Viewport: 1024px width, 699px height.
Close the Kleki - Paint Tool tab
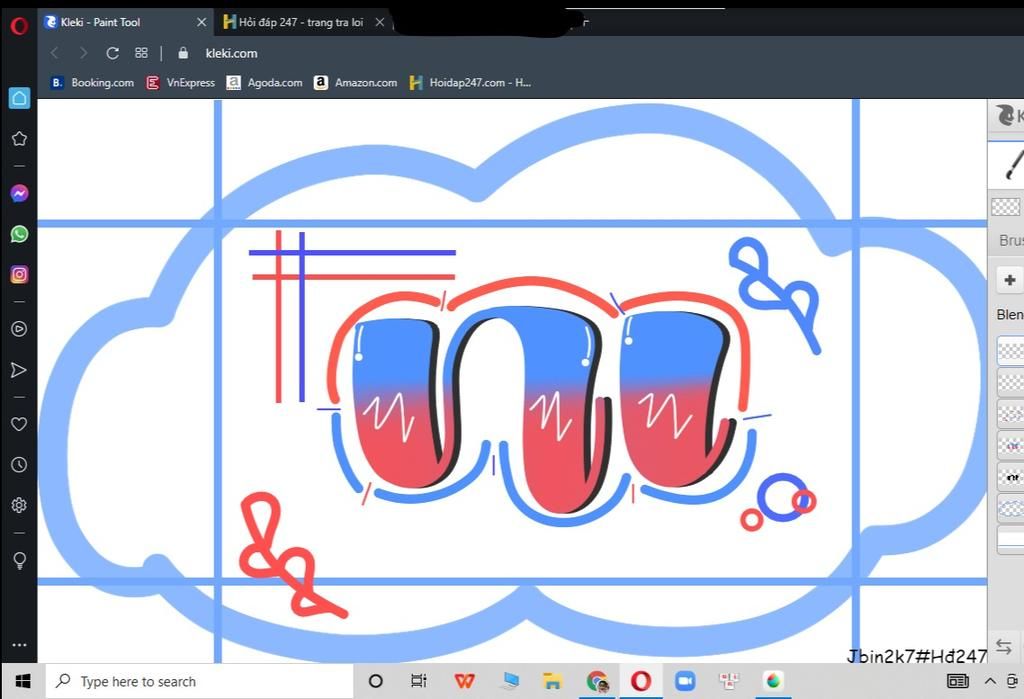(202, 22)
